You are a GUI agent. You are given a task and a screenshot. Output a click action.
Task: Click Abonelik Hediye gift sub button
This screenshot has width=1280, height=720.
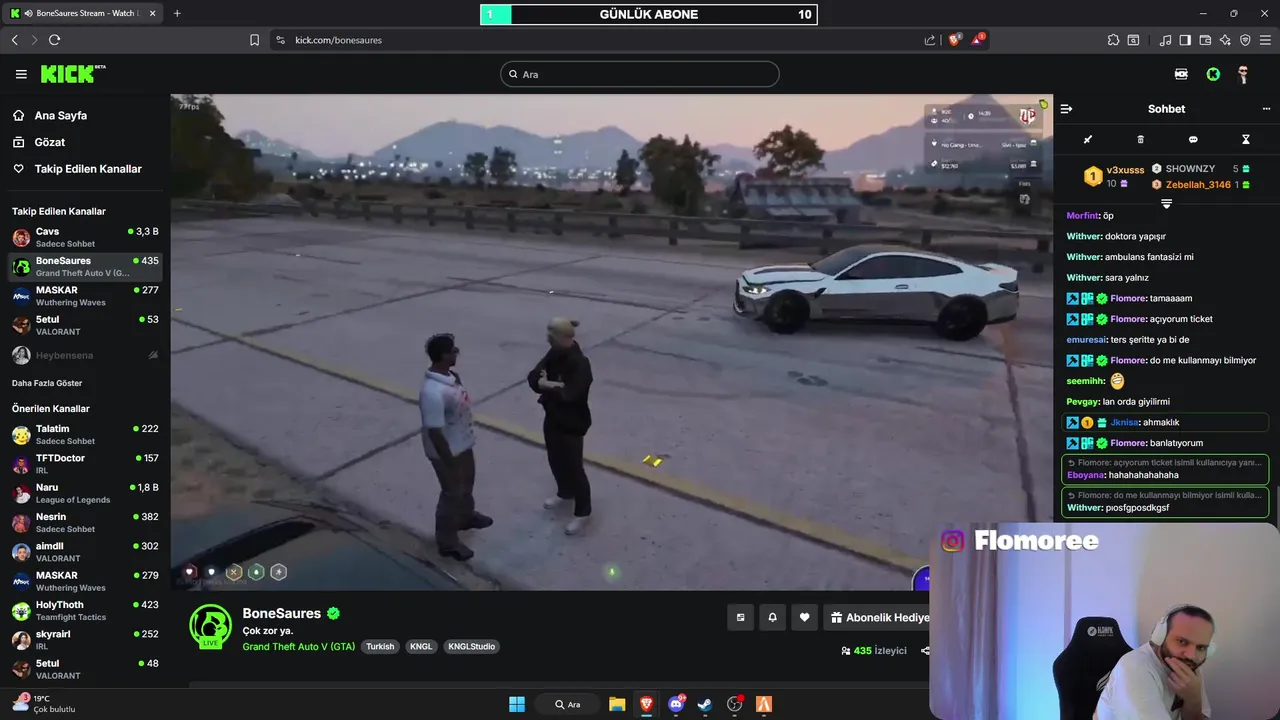pos(877,618)
